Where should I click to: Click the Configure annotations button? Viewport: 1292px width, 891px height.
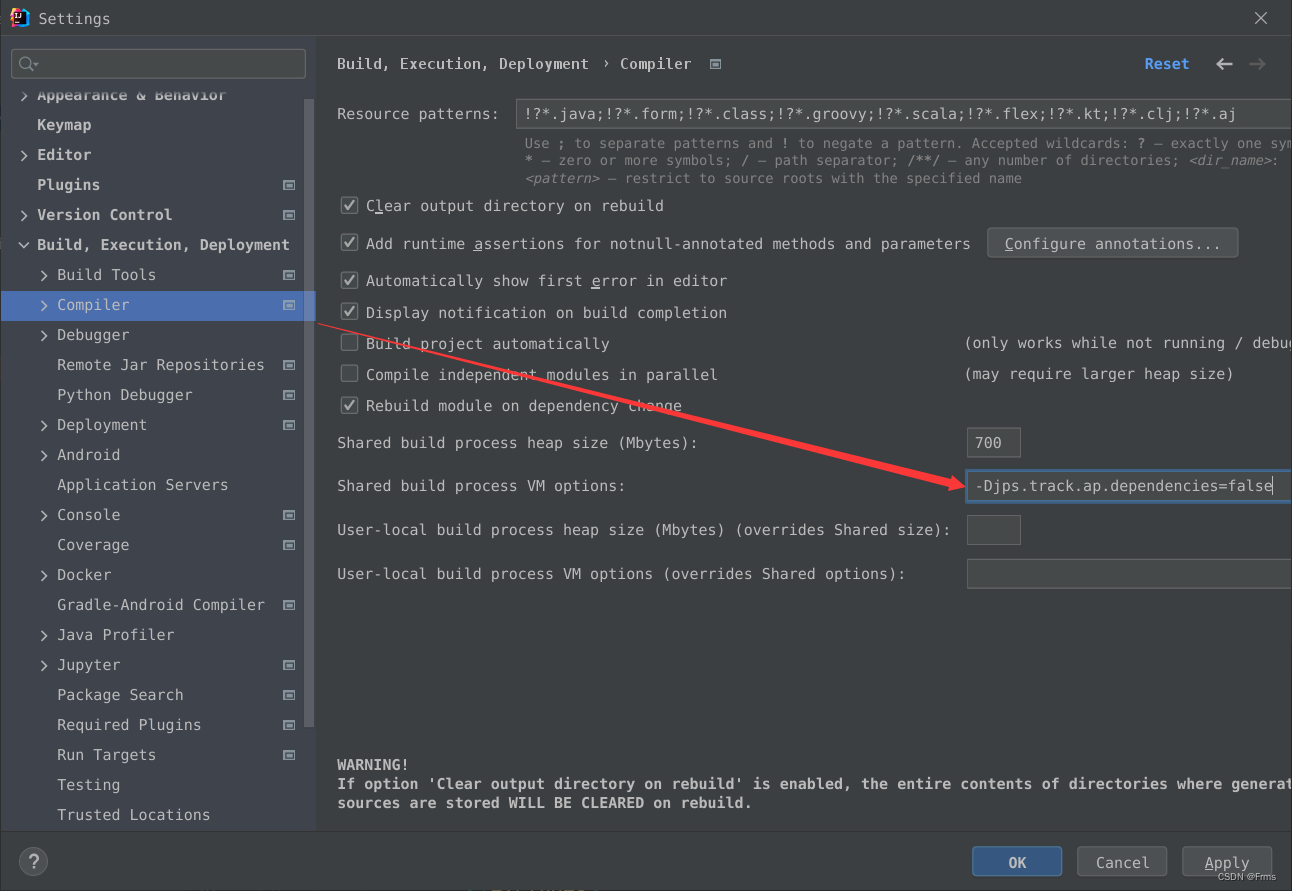point(1112,242)
